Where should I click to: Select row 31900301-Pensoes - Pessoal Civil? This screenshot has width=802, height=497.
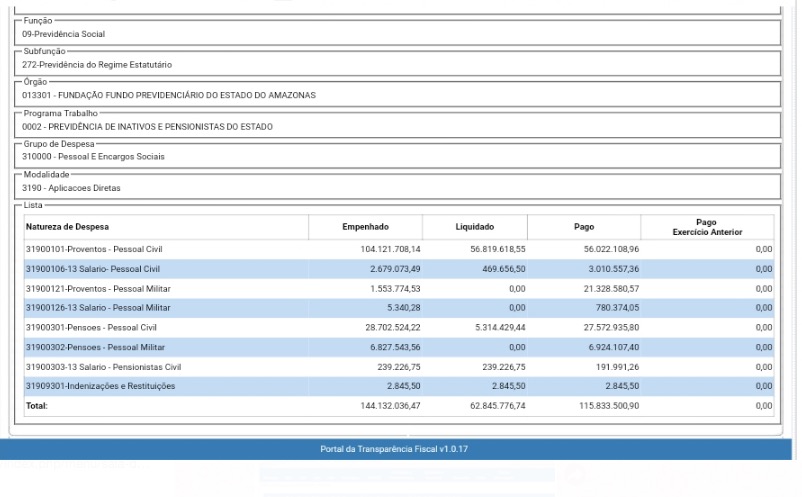(x=91, y=328)
